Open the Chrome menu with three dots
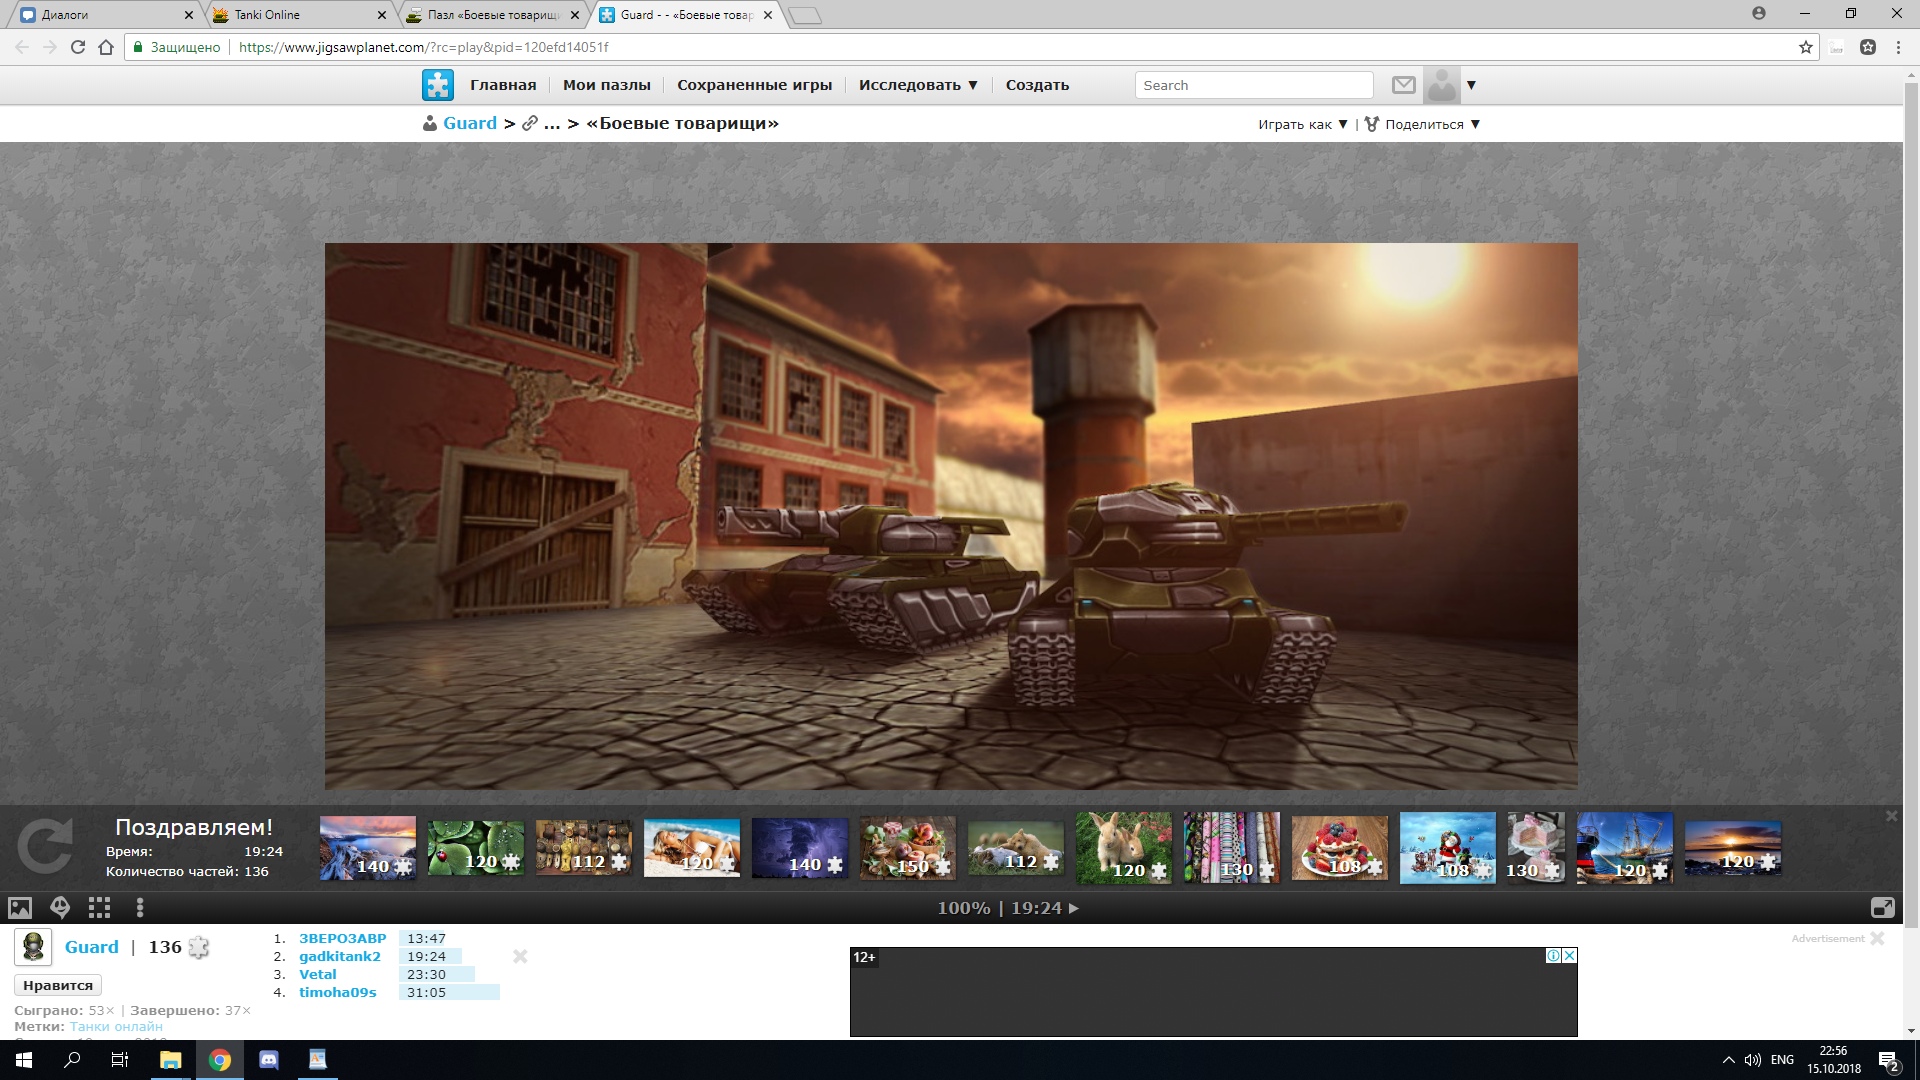 1898,47
